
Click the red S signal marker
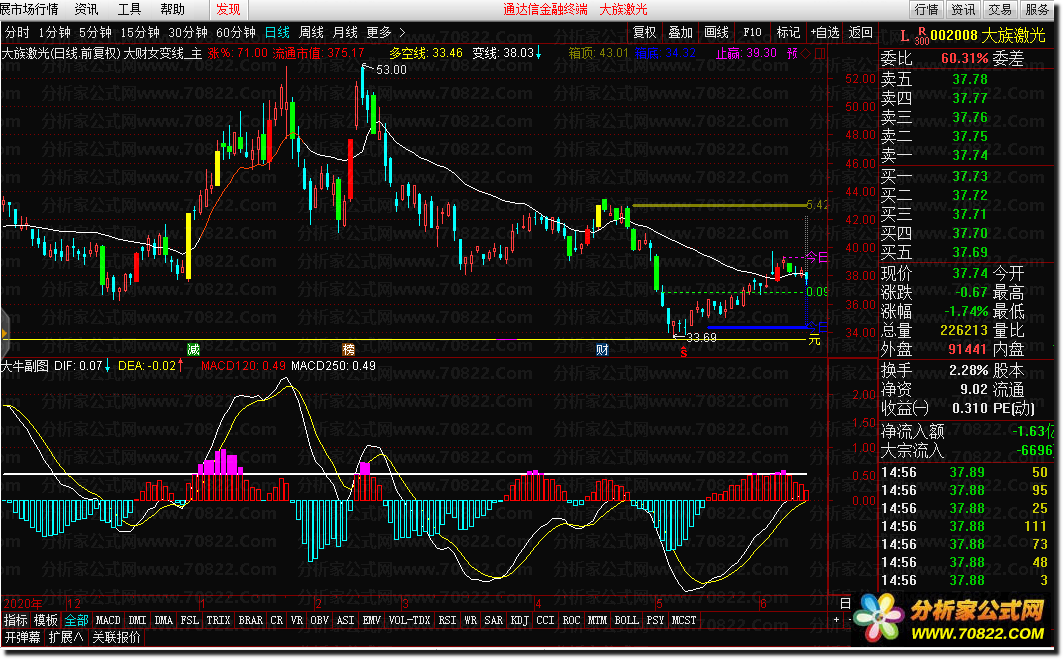[x=683, y=353]
